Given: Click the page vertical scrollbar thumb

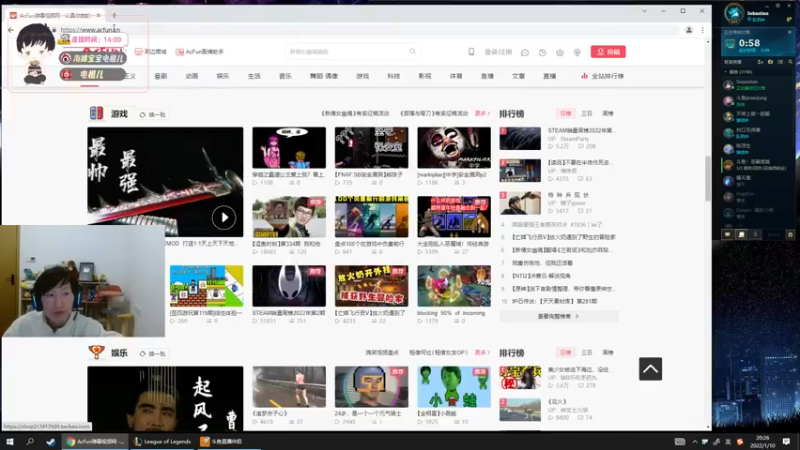Looking at the screenshot, I should 708,179.
